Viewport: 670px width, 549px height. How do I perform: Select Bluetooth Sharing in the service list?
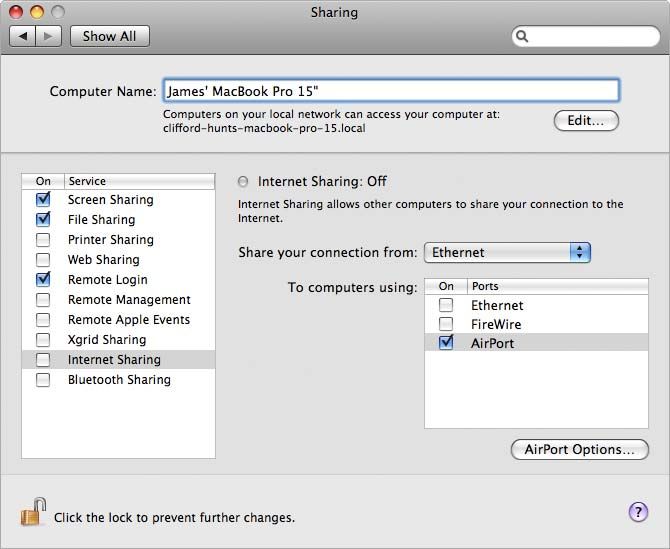coord(119,380)
